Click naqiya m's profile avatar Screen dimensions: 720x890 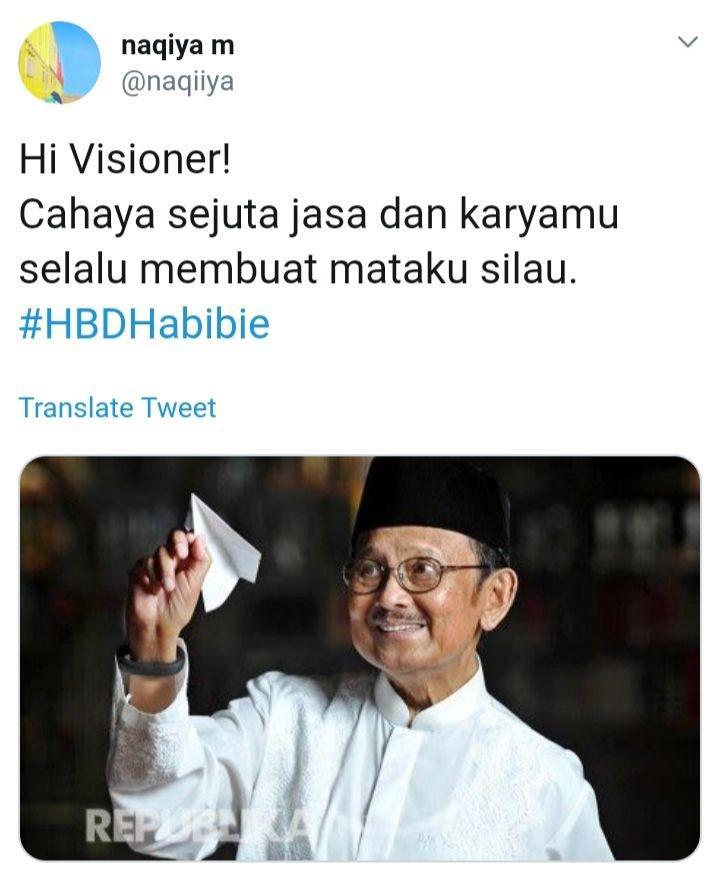pyautogui.click(x=60, y=62)
